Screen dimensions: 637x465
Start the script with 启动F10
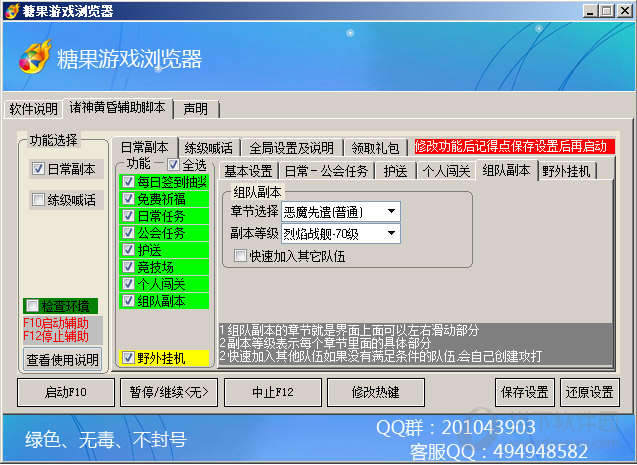tap(66, 392)
